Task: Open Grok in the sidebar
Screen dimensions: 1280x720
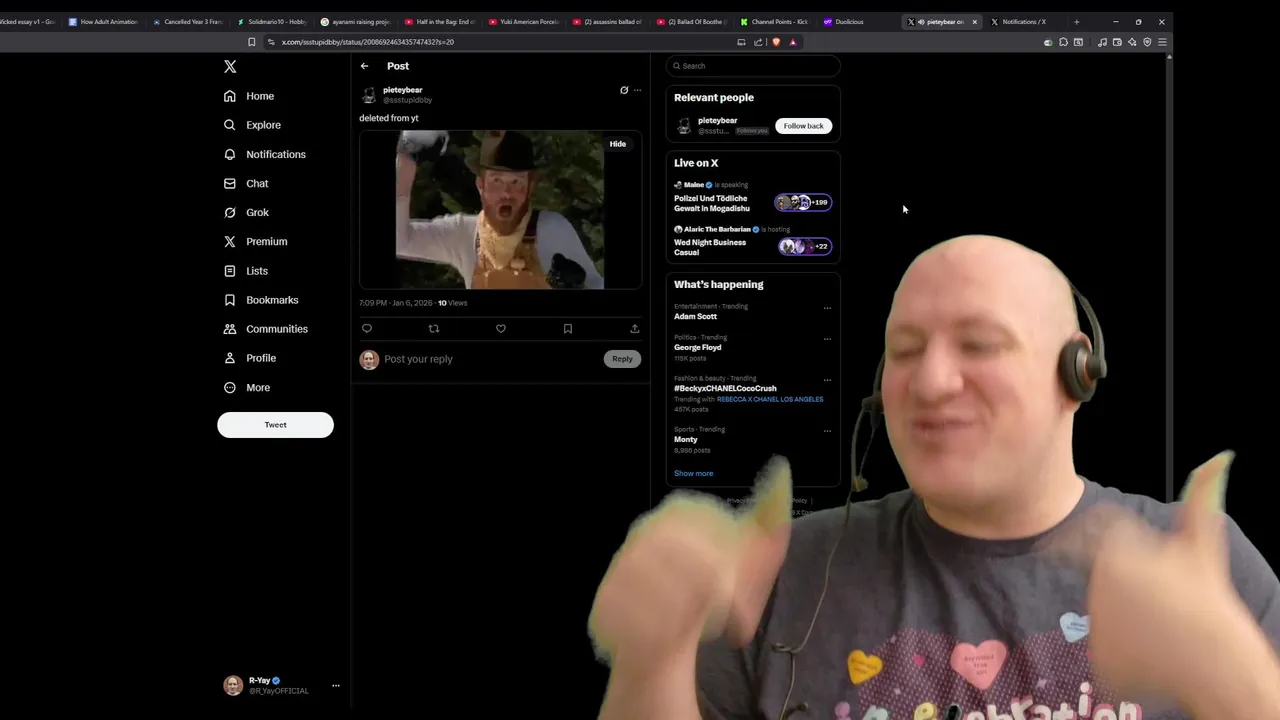Action: coord(246,212)
